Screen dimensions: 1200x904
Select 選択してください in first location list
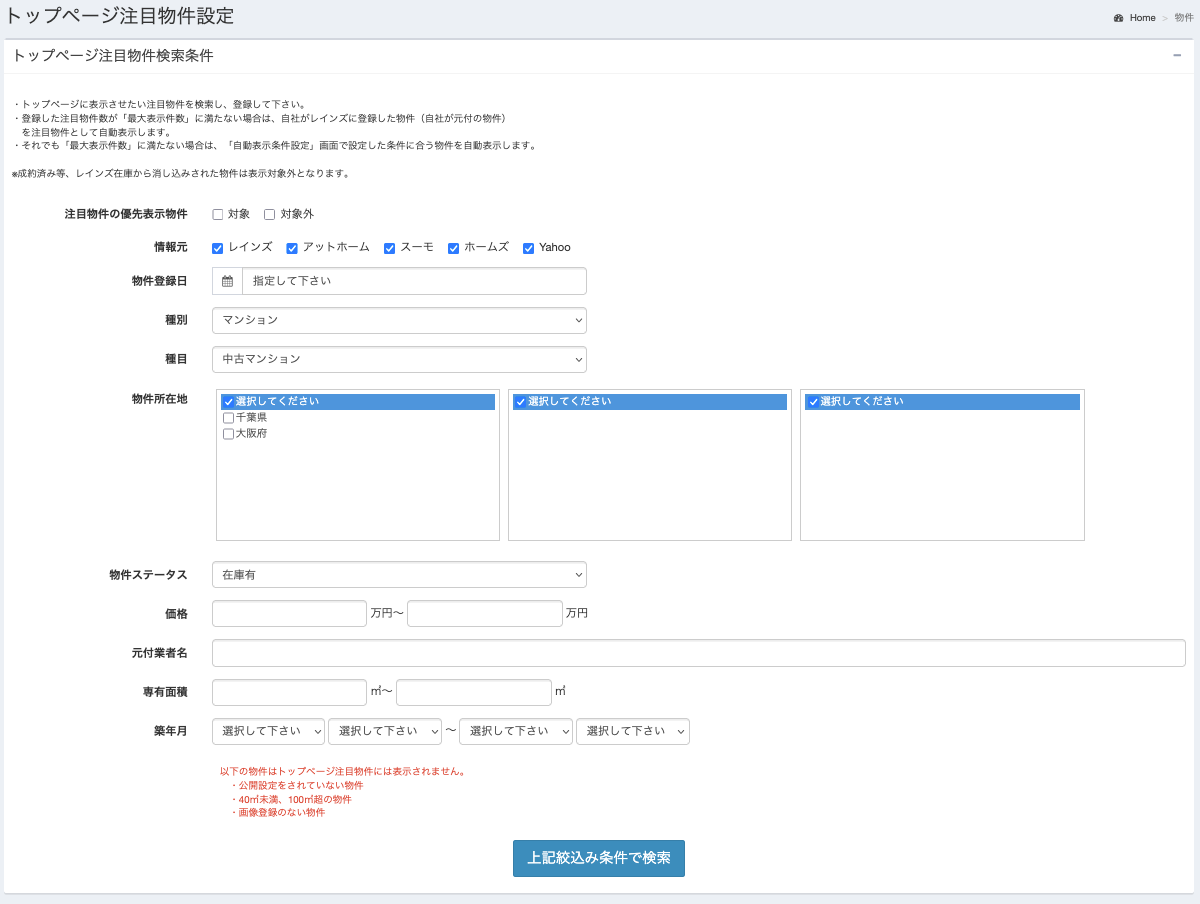click(x=358, y=402)
